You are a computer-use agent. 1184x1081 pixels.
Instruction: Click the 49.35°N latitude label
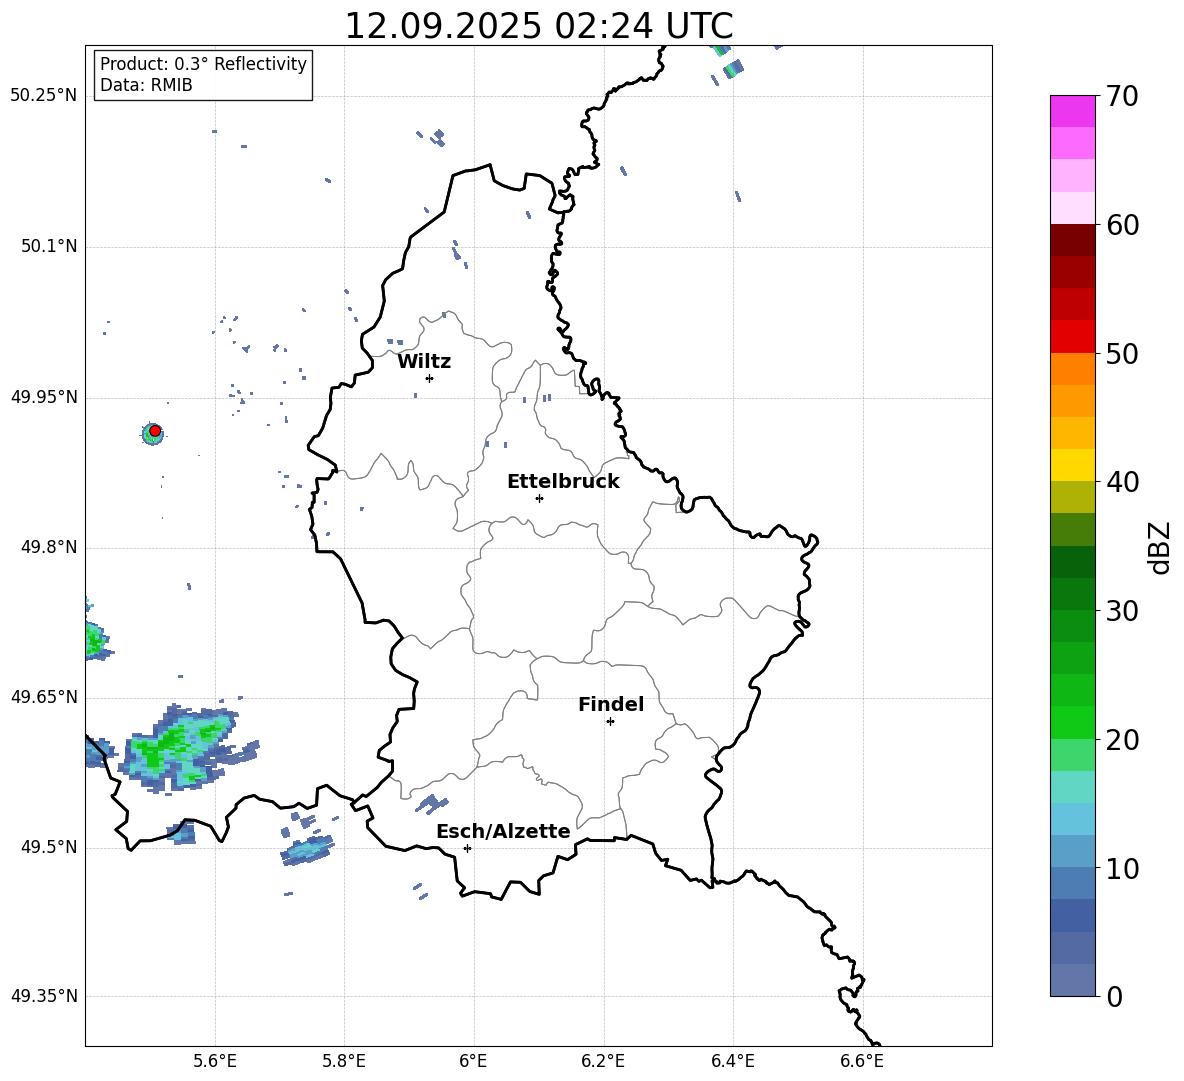click(44, 996)
